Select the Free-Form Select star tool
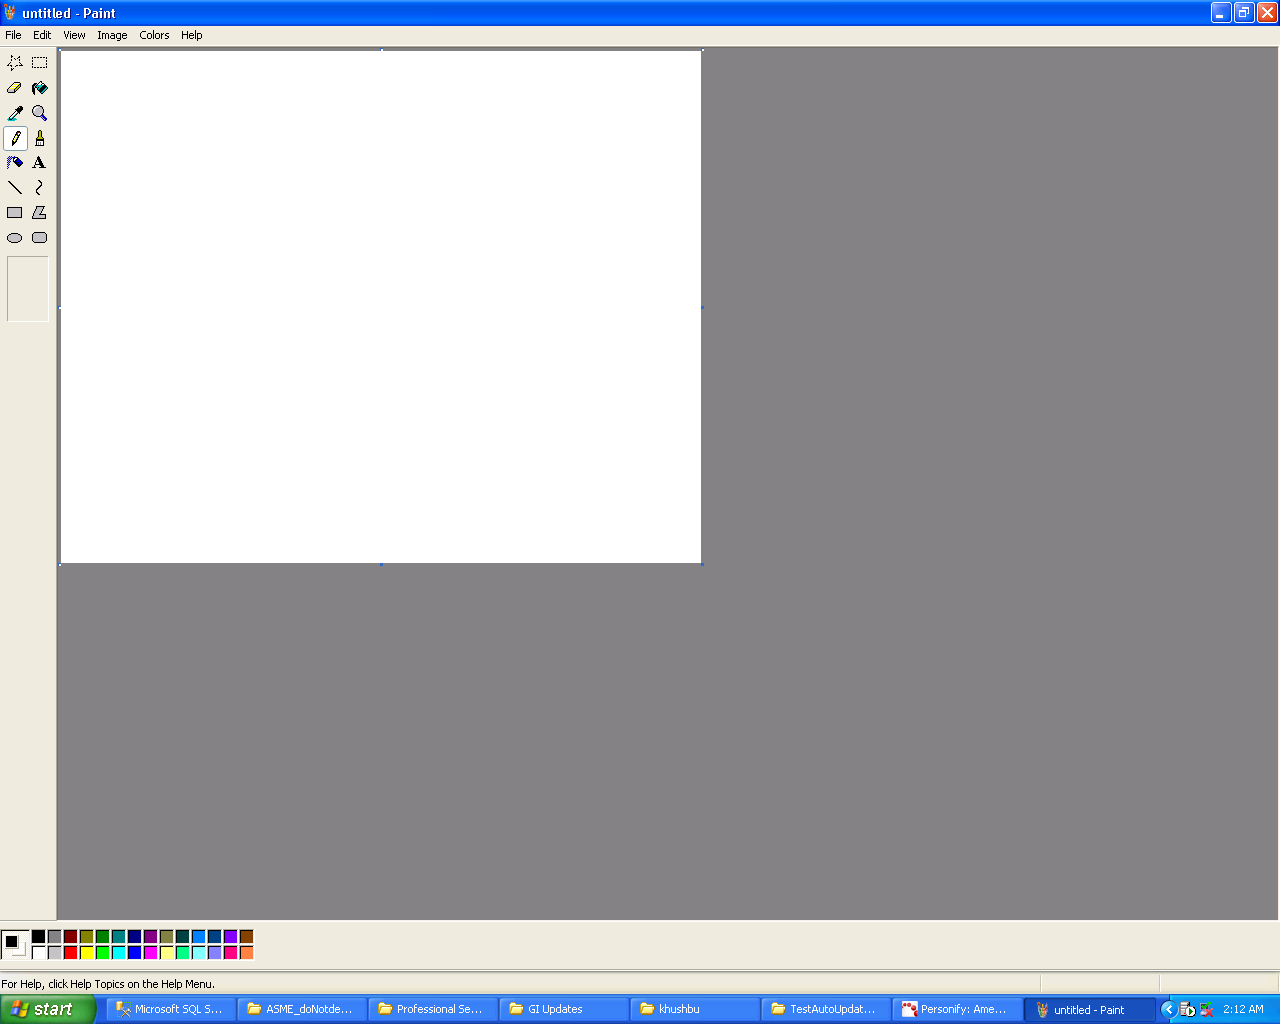This screenshot has height=1024, width=1280. (x=15, y=63)
